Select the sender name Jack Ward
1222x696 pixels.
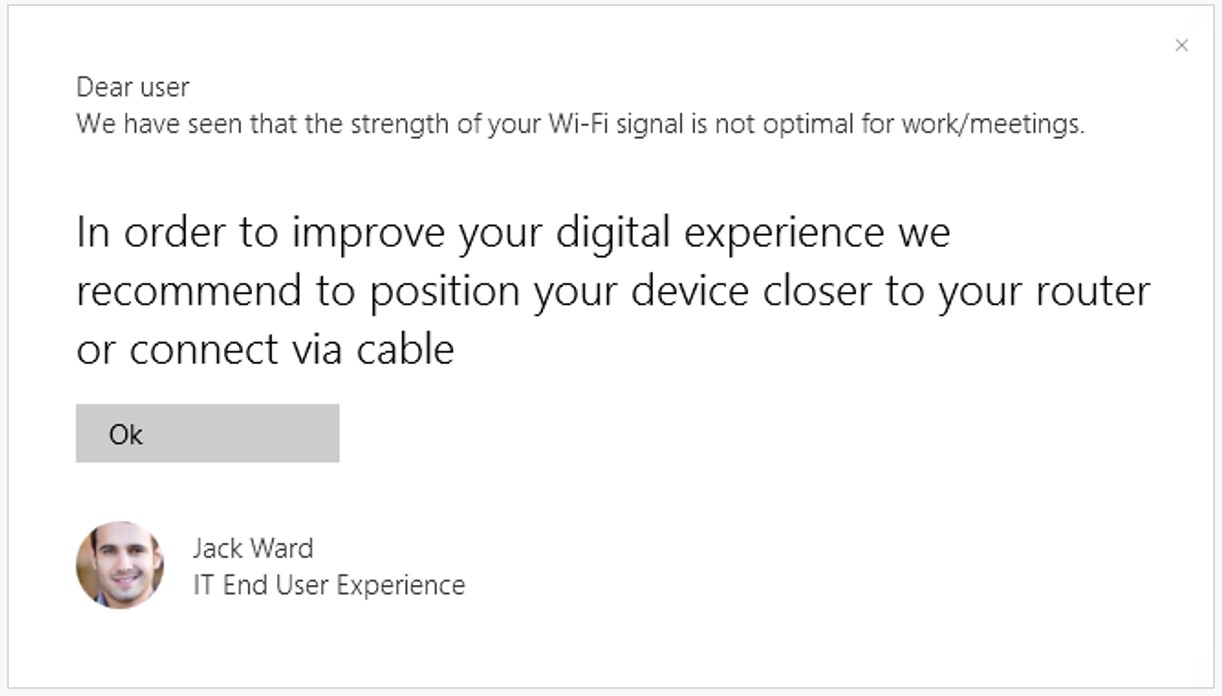(x=253, y=548)
